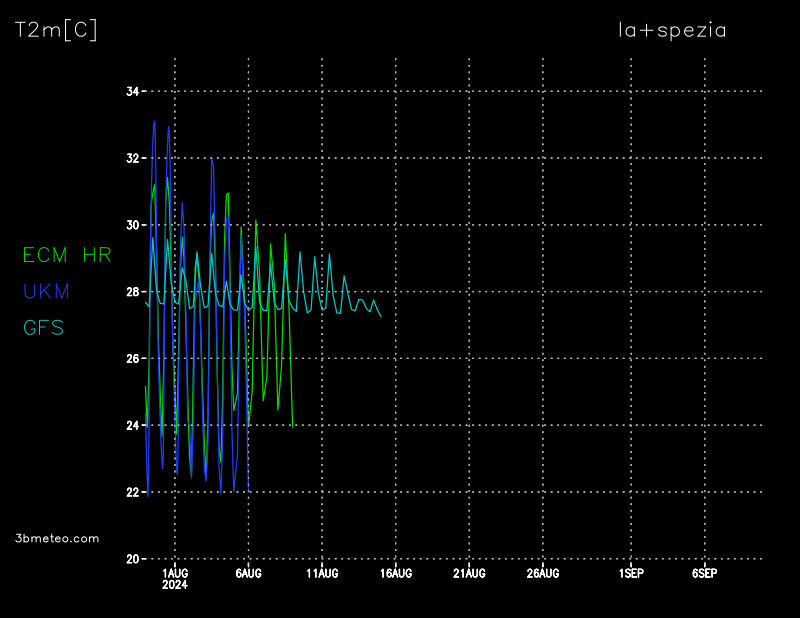Click the 26 temperature tick label

point(132,358)
